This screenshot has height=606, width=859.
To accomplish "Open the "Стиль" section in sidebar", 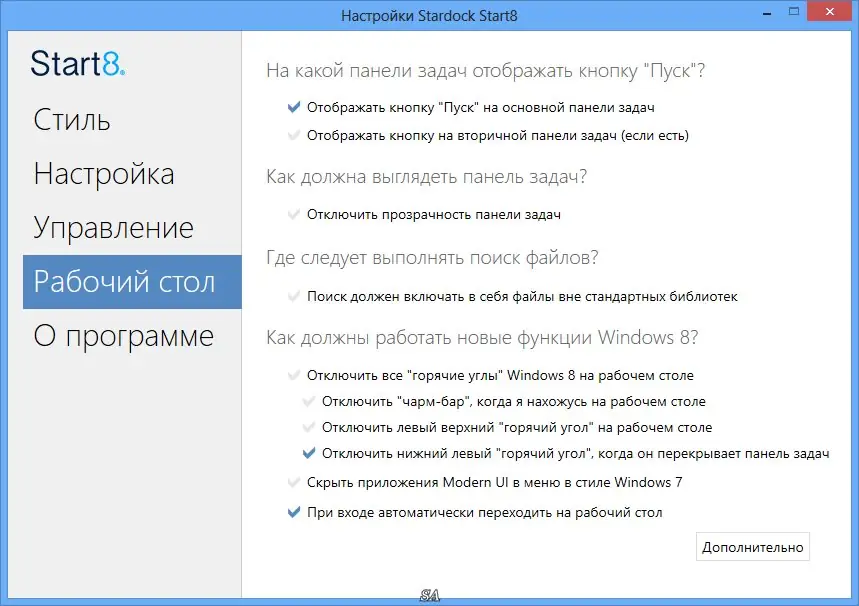I will (72, 120).
